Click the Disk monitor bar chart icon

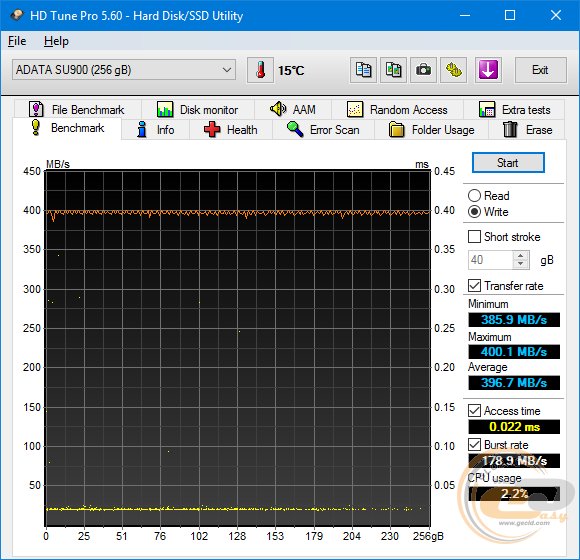[165, 109]
